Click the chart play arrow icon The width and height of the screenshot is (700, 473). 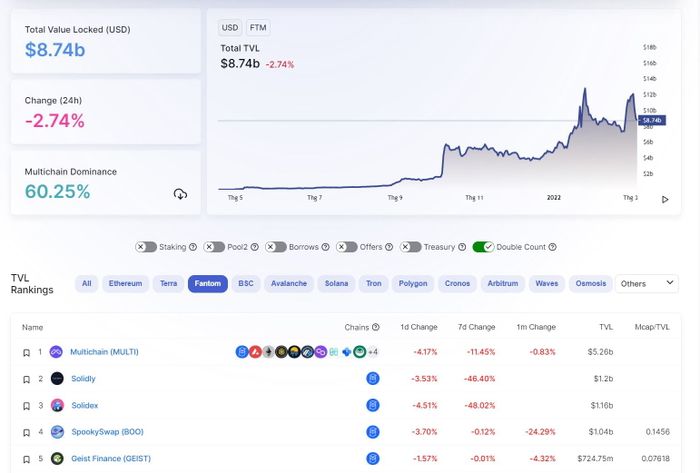(x=665, y=199)
